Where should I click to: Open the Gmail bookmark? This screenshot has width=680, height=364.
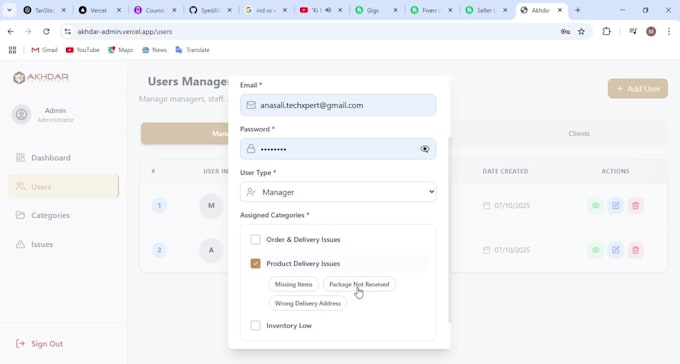(44, 50)
